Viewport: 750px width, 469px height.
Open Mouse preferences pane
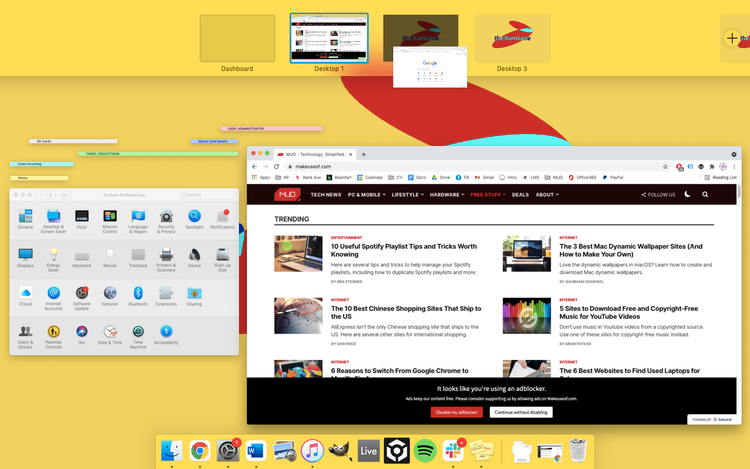click(110, 258)
